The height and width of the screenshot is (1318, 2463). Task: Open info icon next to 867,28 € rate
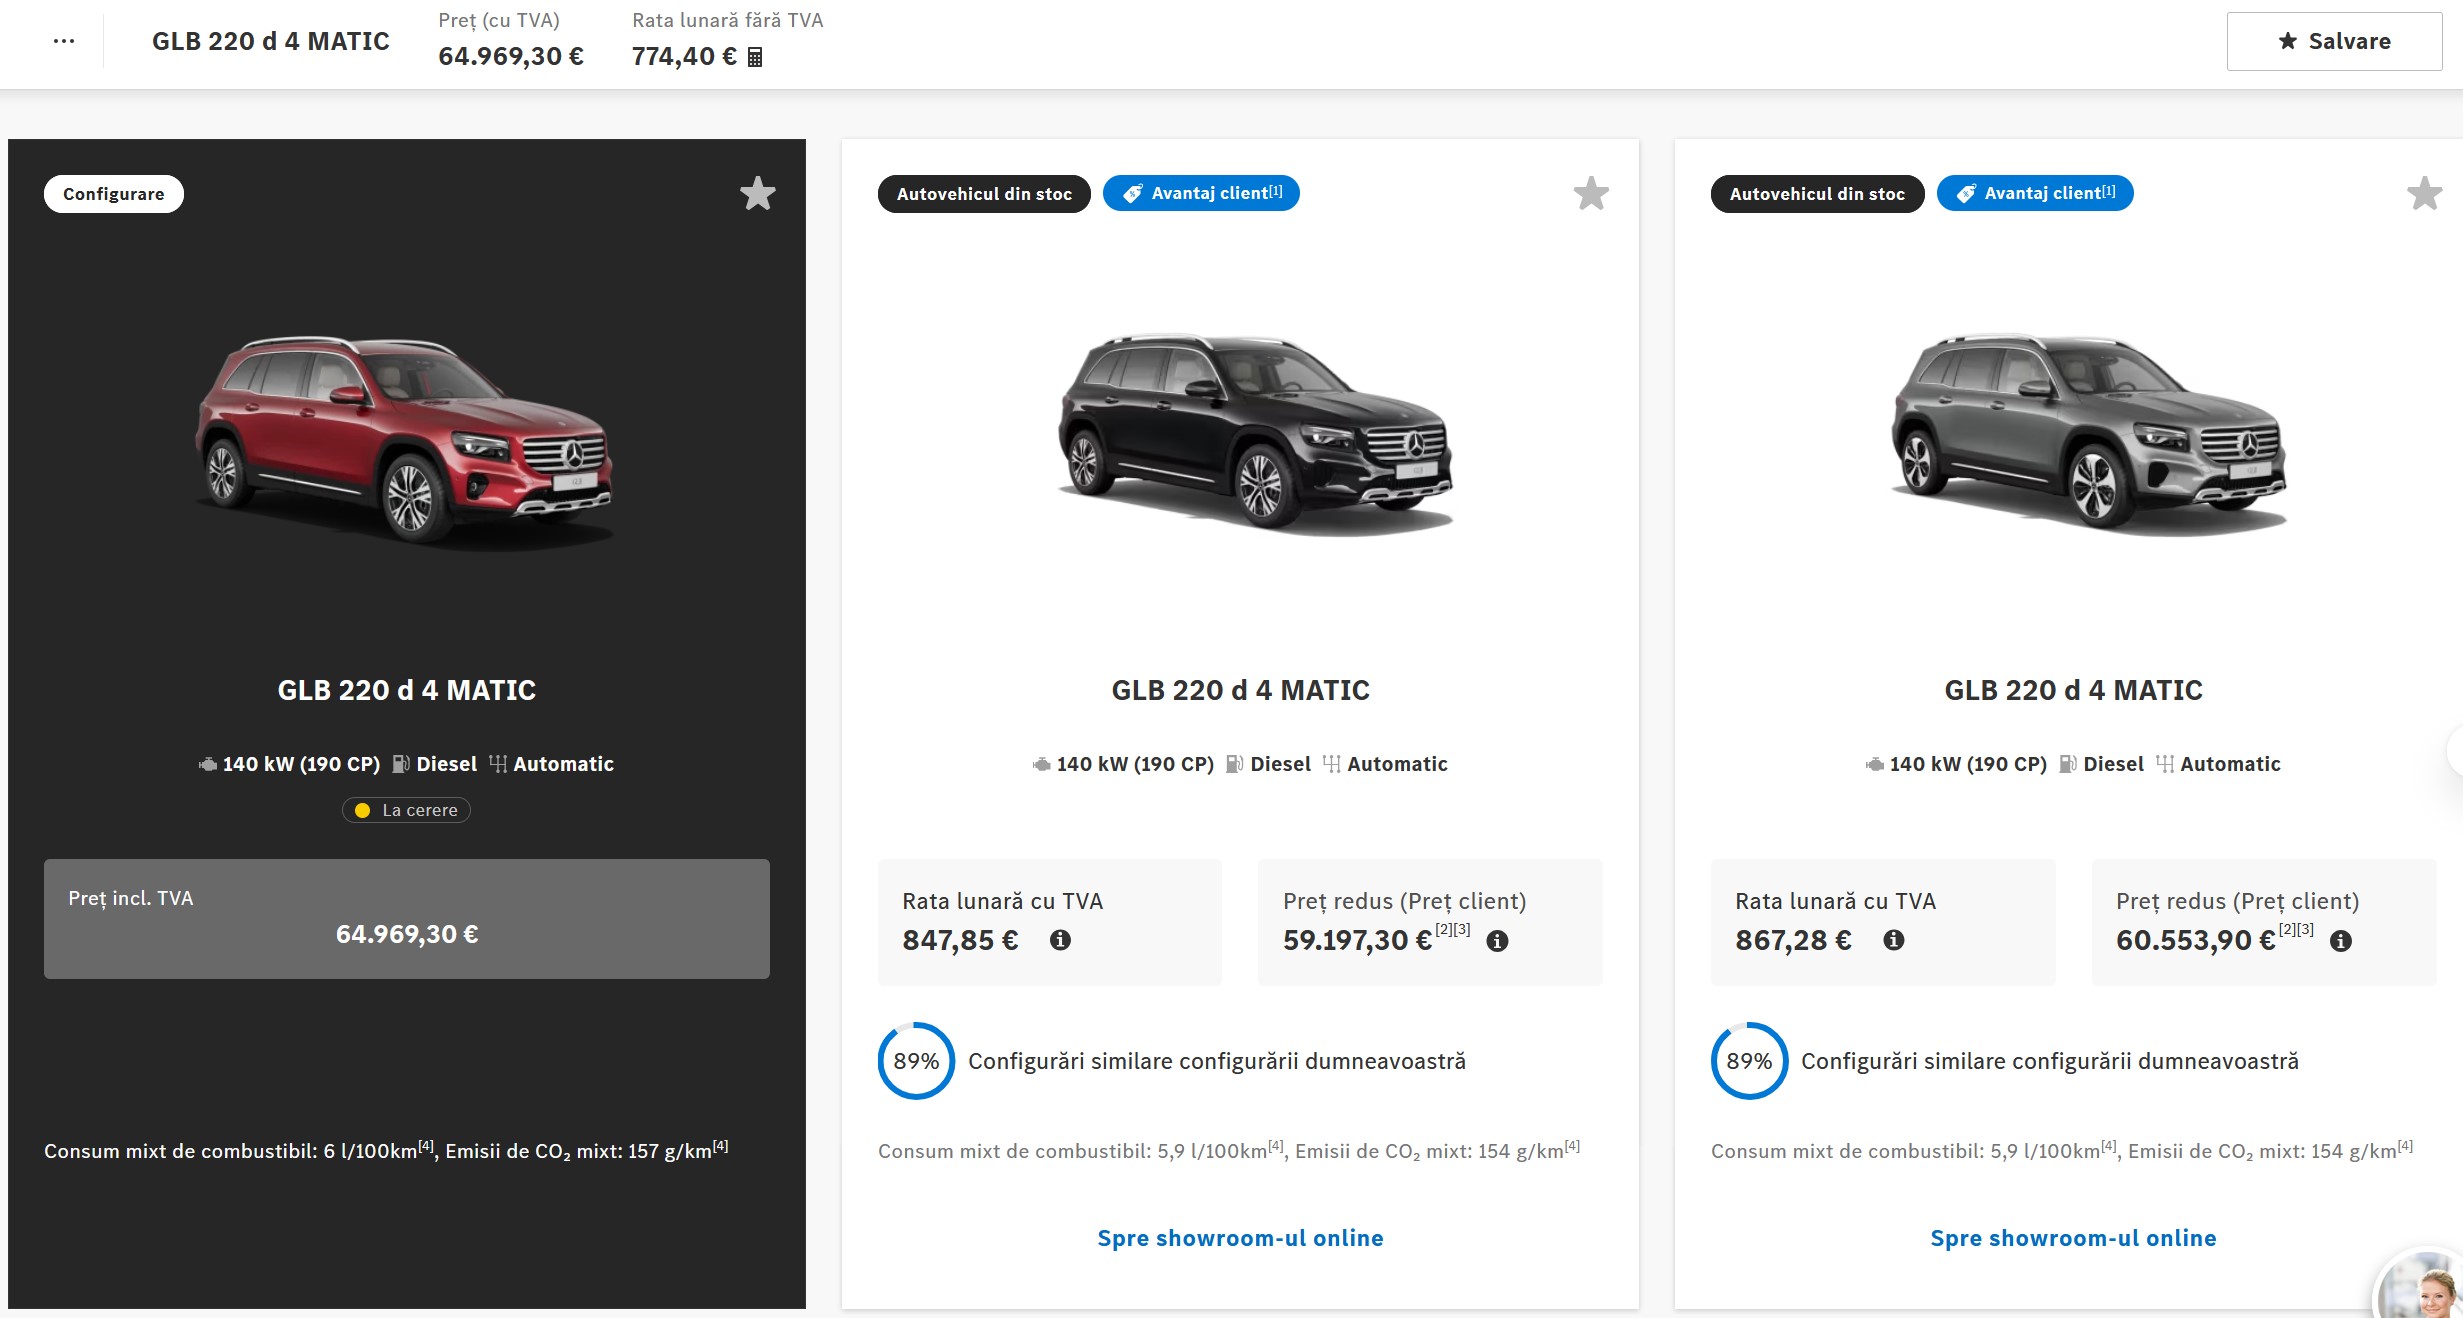[x=1893, y=940]
